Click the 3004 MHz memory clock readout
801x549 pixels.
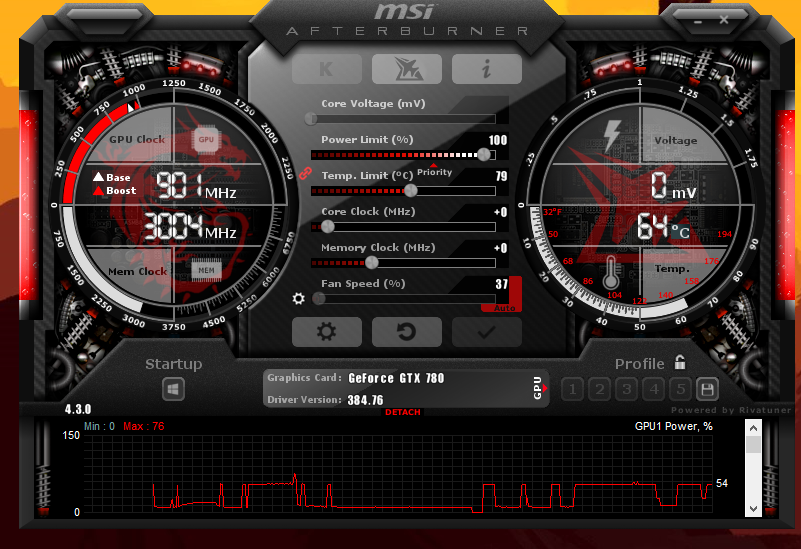(190, 226)
